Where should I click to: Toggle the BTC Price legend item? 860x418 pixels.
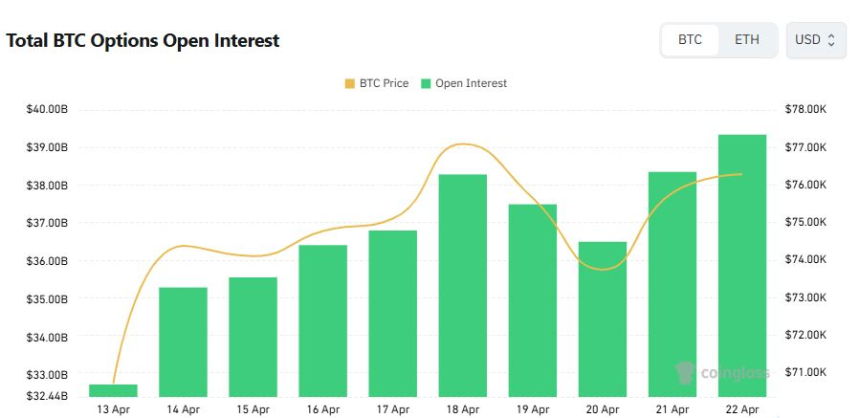click(x=376, y=83)
